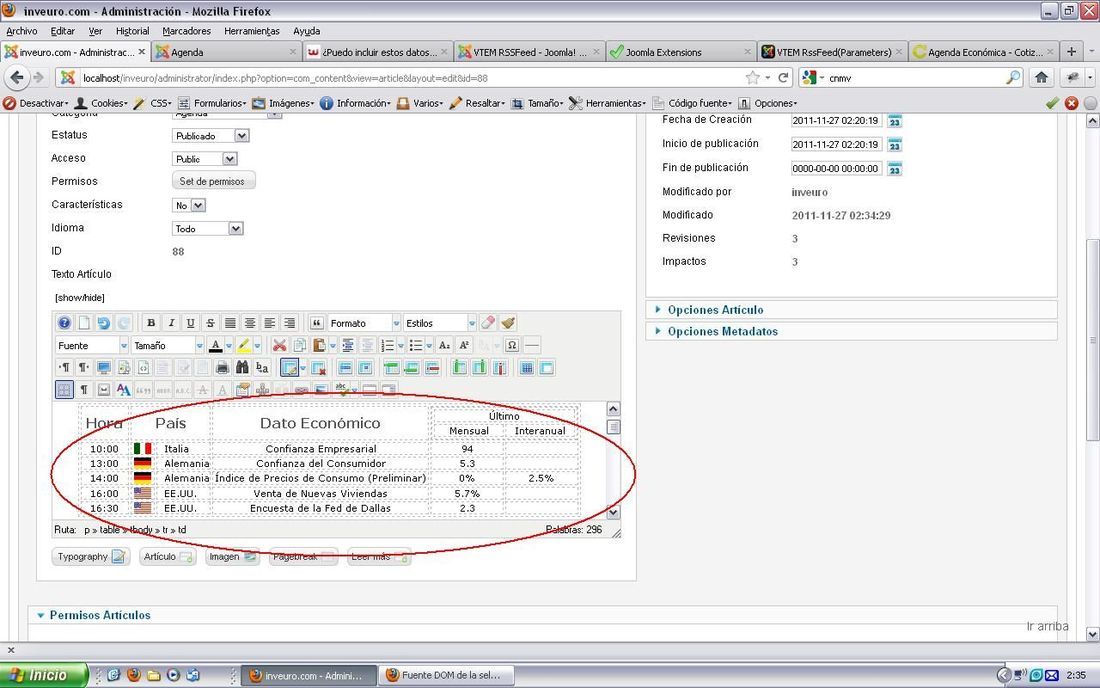
Task: Click the Imagen button below editor
Action: point(232,556)
